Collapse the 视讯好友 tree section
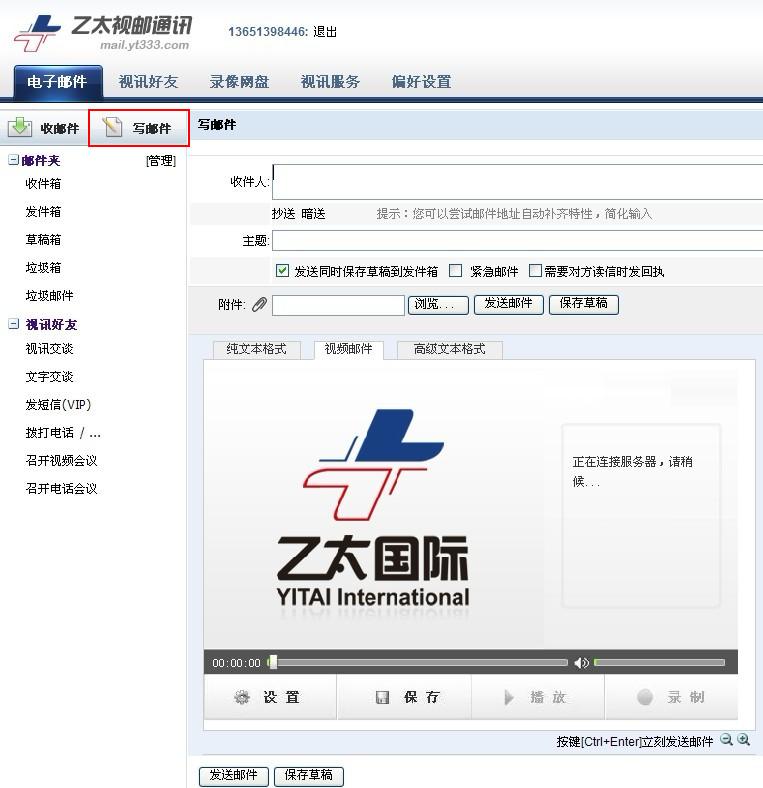The image size is (763, 788). pos(14,324)
